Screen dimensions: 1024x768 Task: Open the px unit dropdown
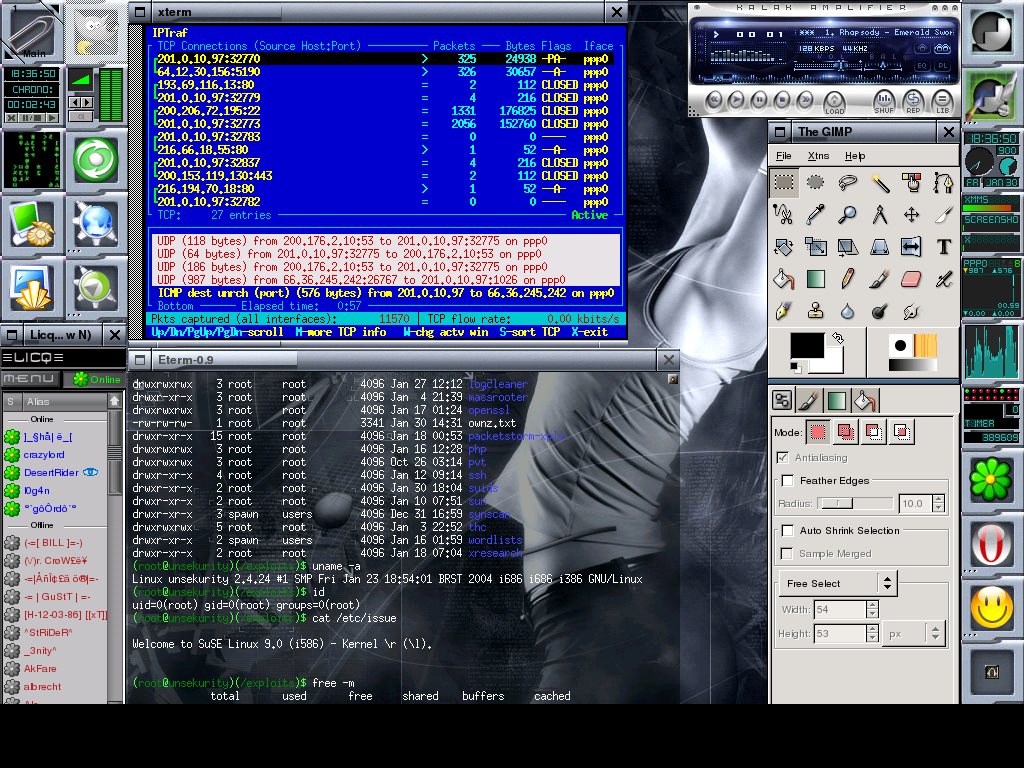pyautogui.click(x=915, y=633)
